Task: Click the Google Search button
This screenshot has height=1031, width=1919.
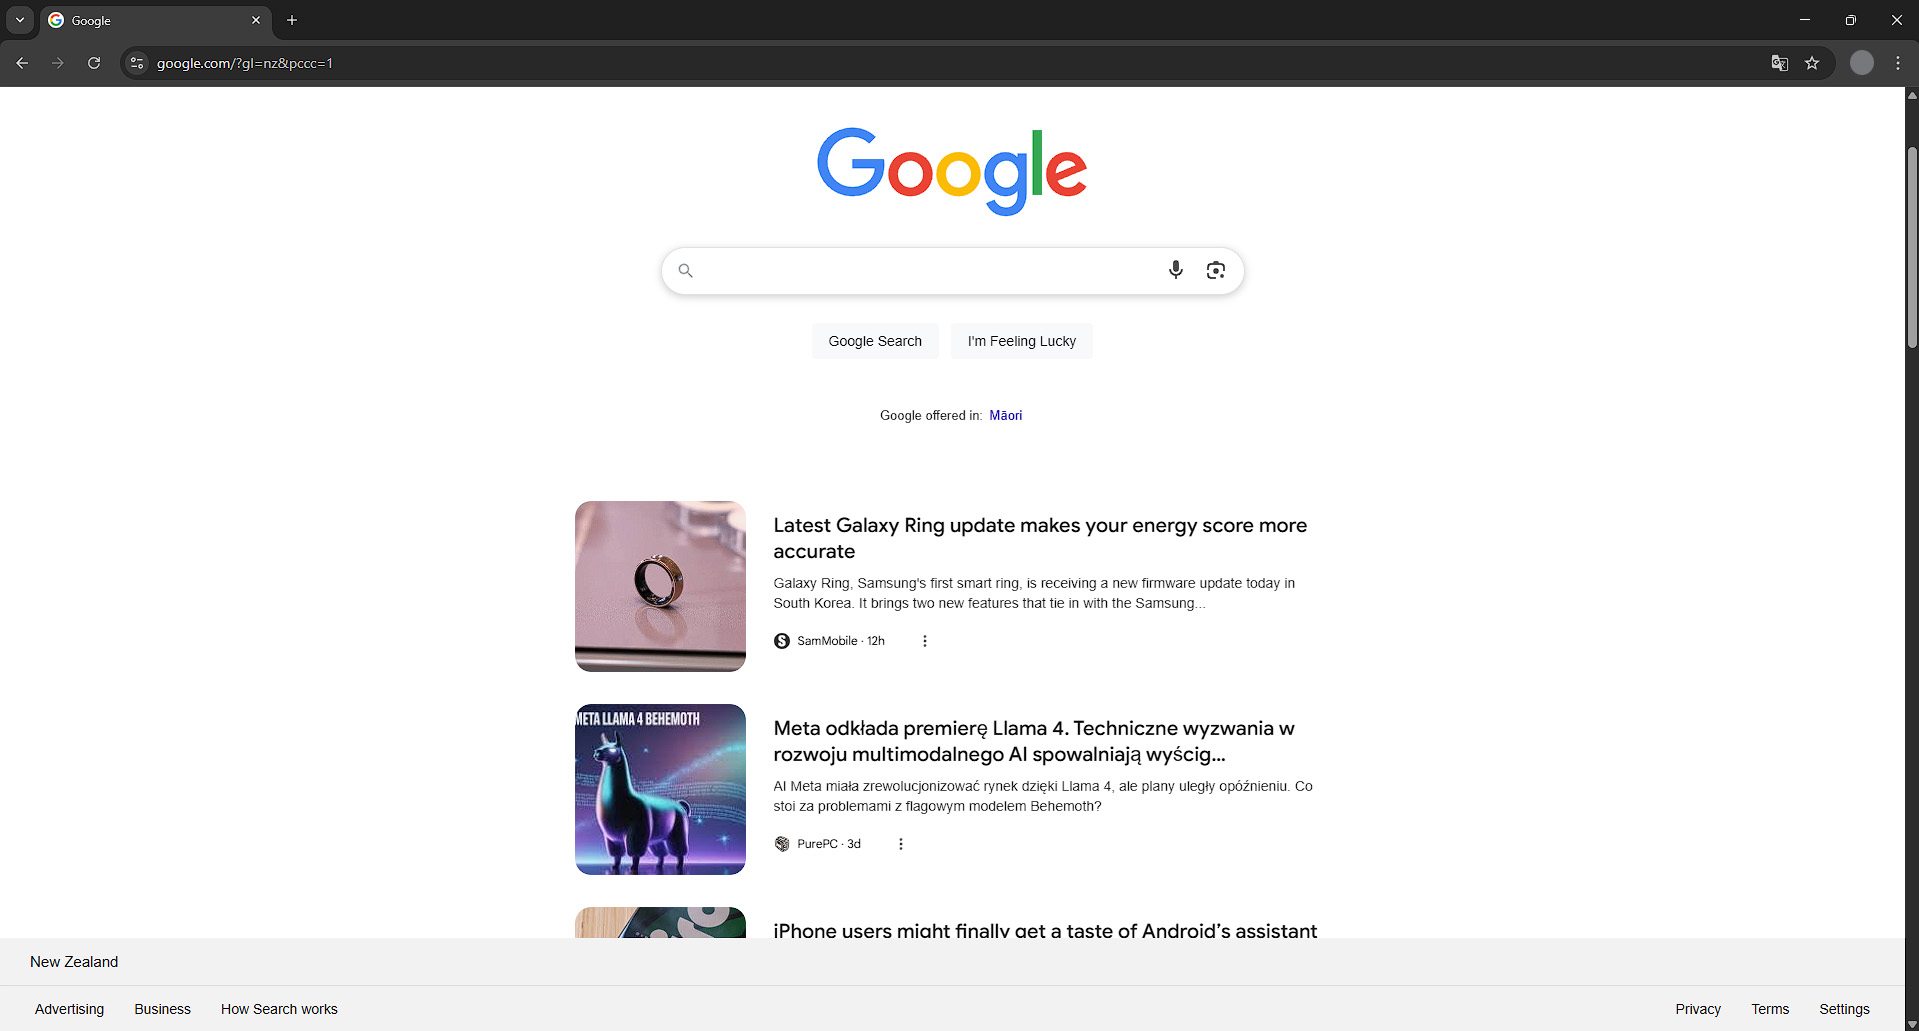Action: point(875,341)
